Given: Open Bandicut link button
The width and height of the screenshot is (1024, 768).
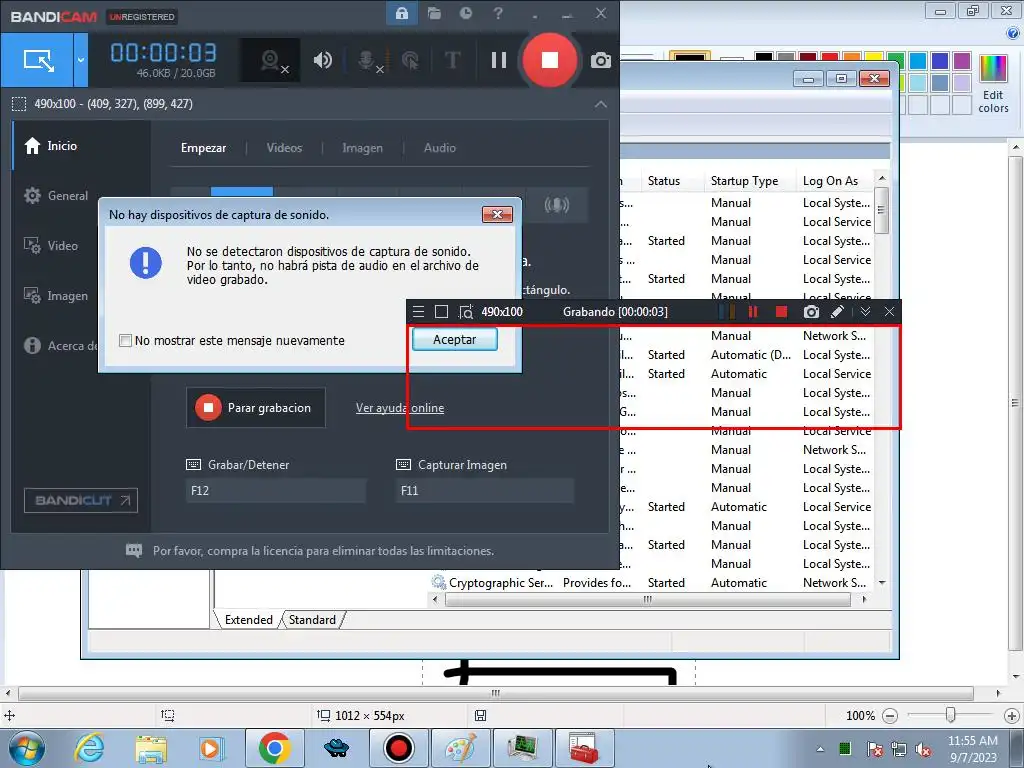Looking at the screenshot, I should coord(81,500).
